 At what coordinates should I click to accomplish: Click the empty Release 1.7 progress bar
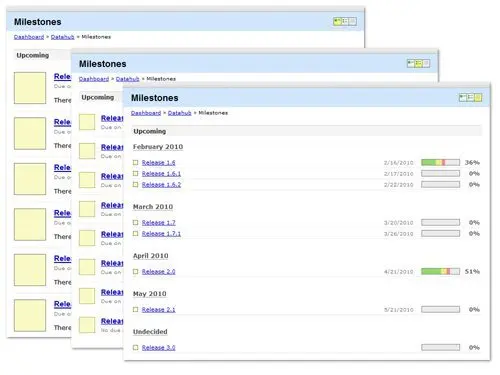[x=440, y=223]
